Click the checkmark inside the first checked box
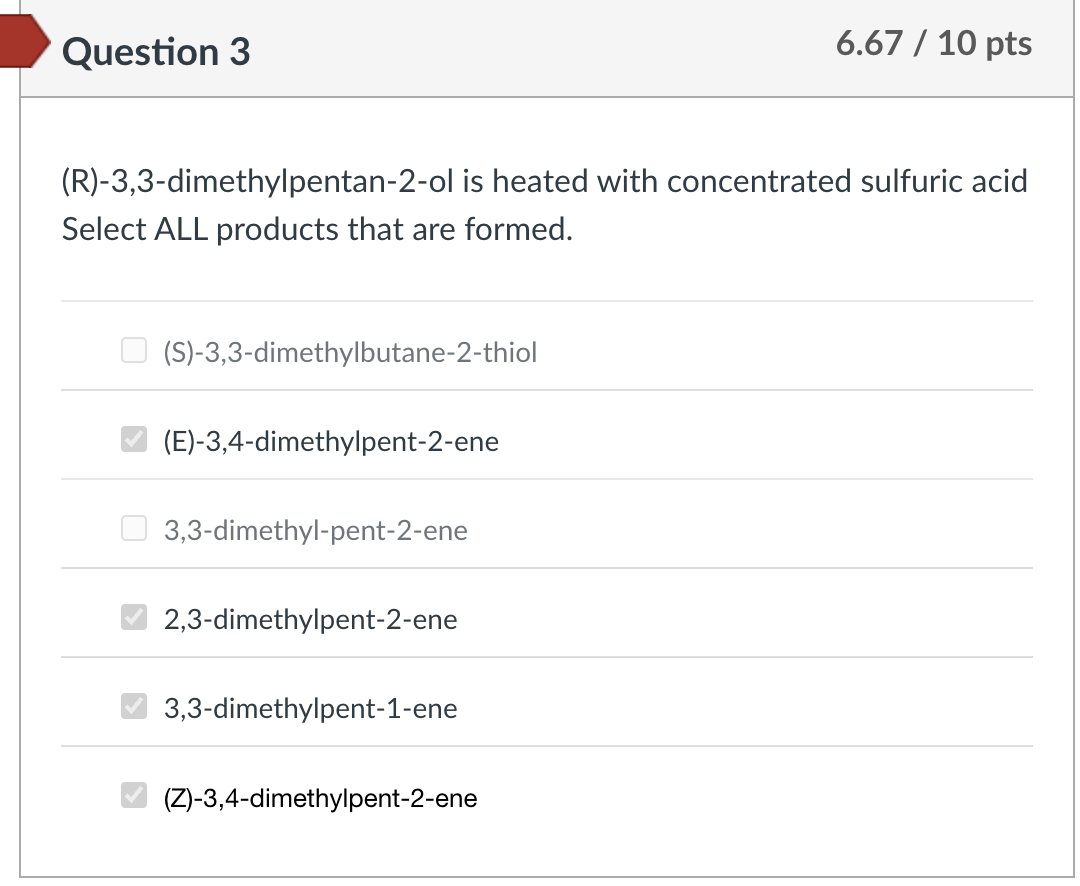 133,438
